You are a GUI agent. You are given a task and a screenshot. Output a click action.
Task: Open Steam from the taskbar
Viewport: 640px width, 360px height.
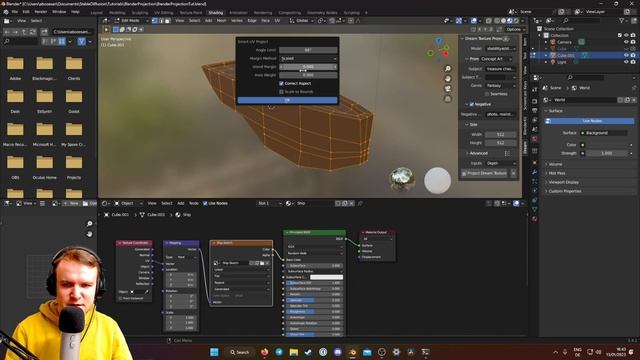pos(308,352)
